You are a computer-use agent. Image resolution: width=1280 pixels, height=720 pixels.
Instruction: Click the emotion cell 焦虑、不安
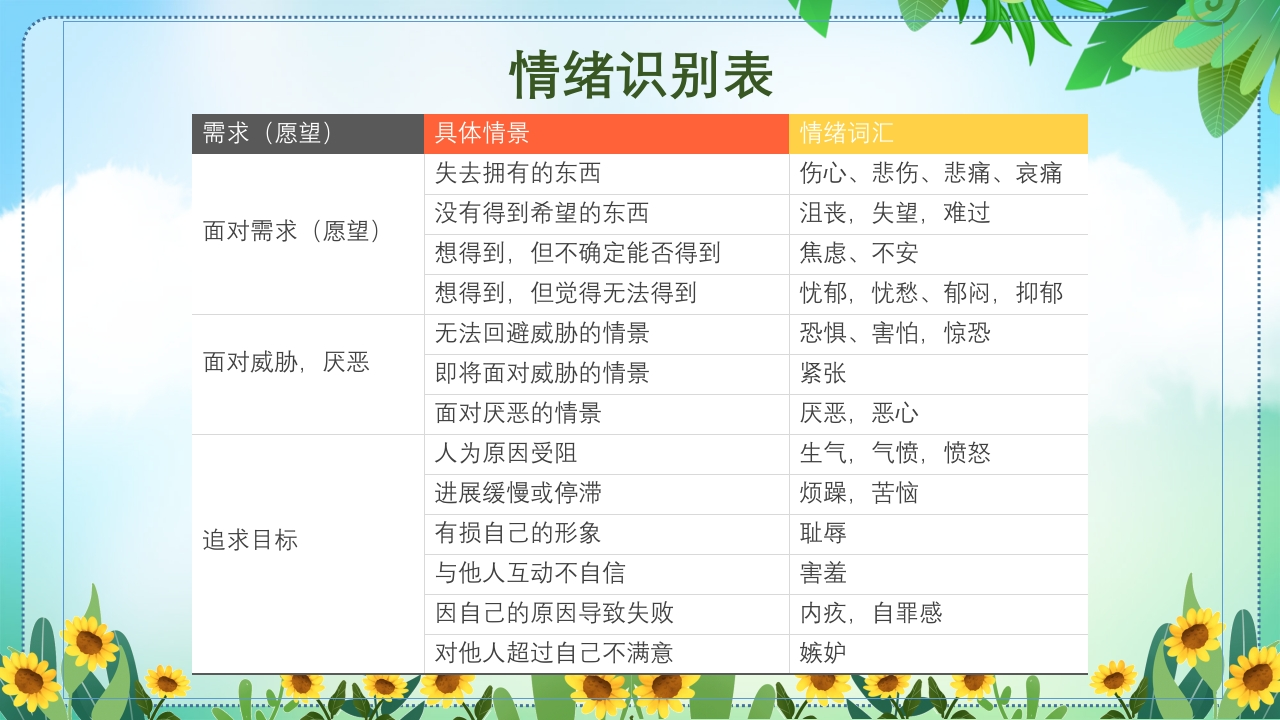click(937, 254)
